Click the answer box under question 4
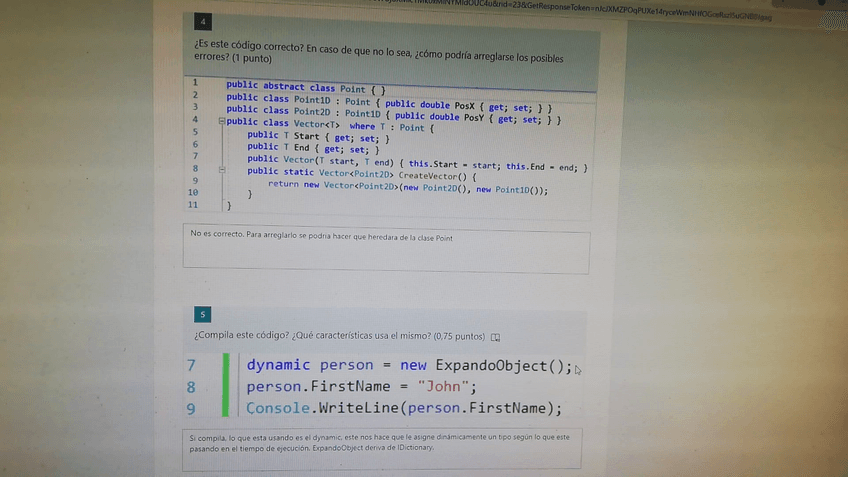Viewport: 848px width, 477px height. point(386,250)
